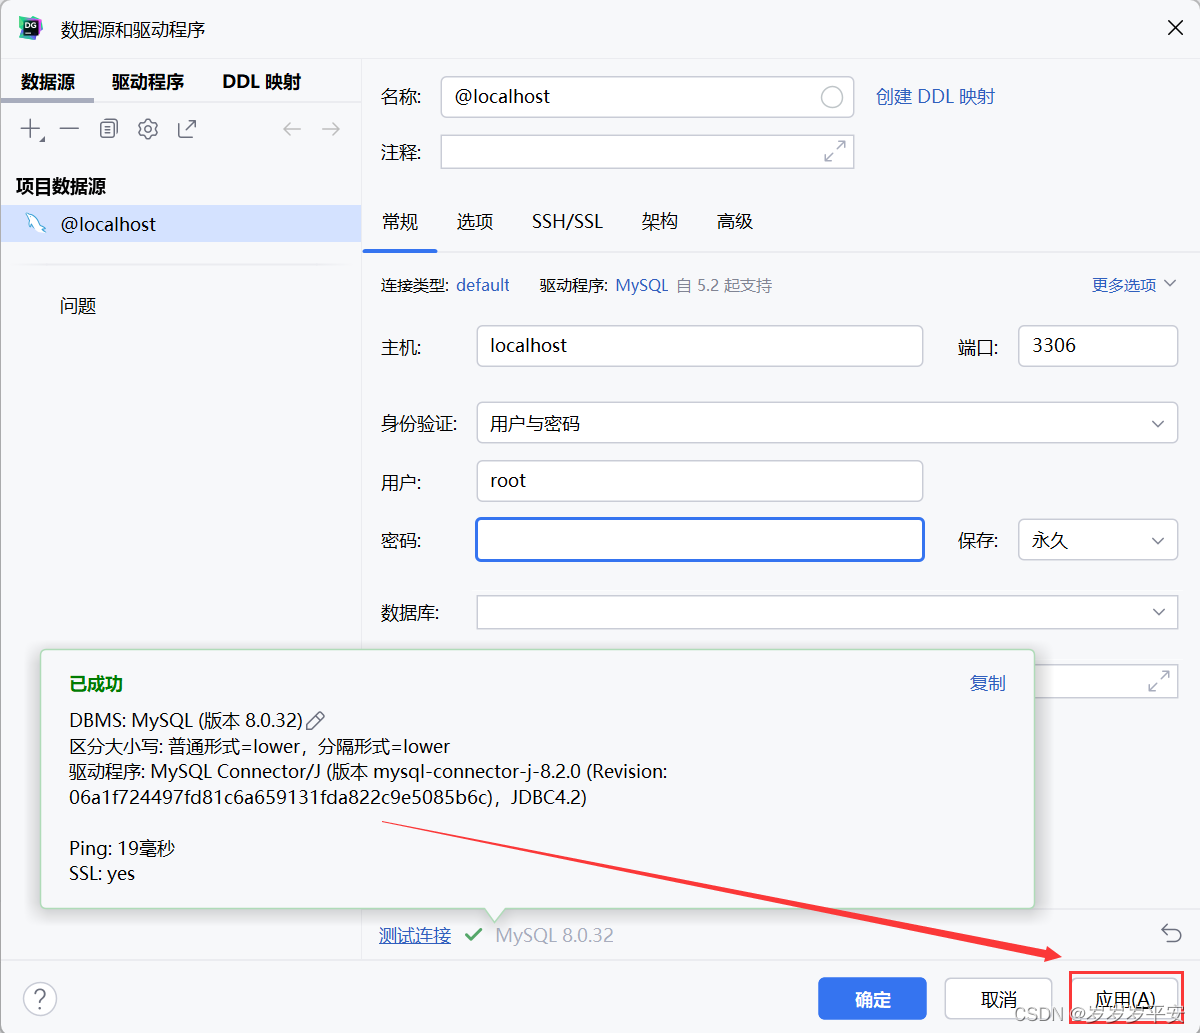Viewport: 1200px width, 1033px height.
Task: Click the 确定 button
Action: pyautogui.click(x=873, y=998)
